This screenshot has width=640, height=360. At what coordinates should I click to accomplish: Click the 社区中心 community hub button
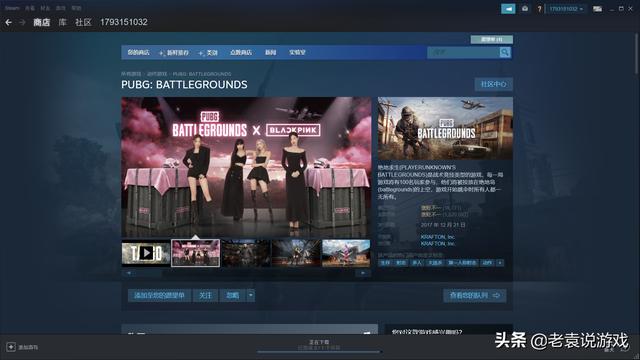[x=493, y=84]
